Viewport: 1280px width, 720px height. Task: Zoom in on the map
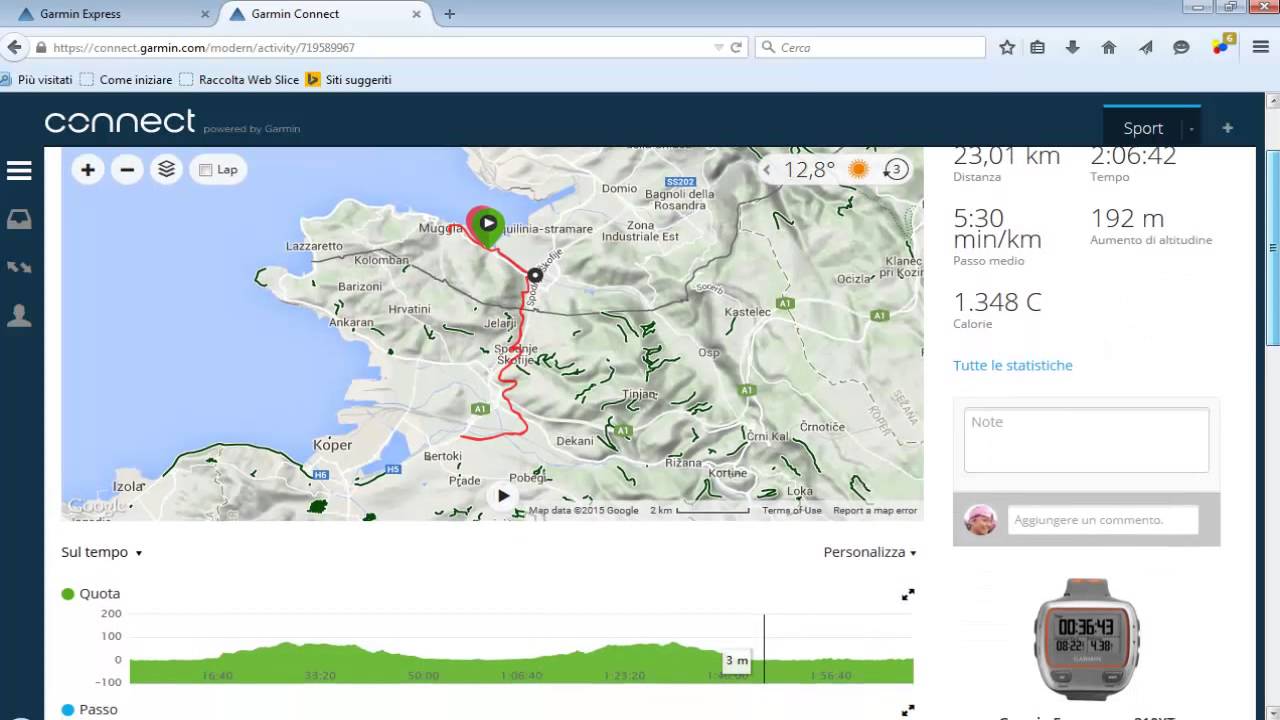(x=88, y=170)
